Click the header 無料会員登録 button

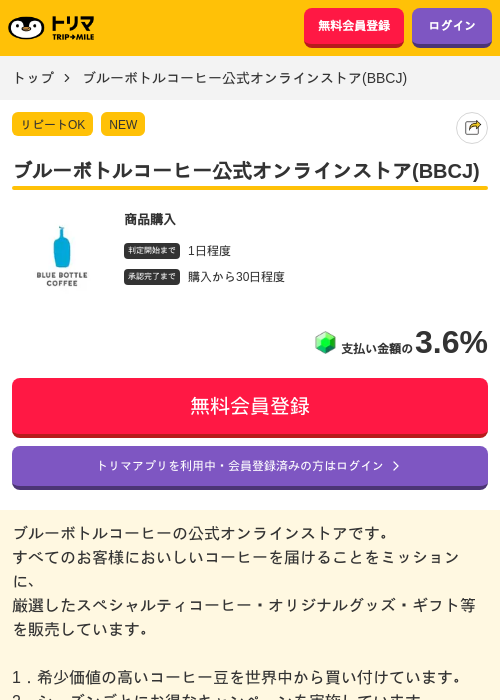(354, 27)
